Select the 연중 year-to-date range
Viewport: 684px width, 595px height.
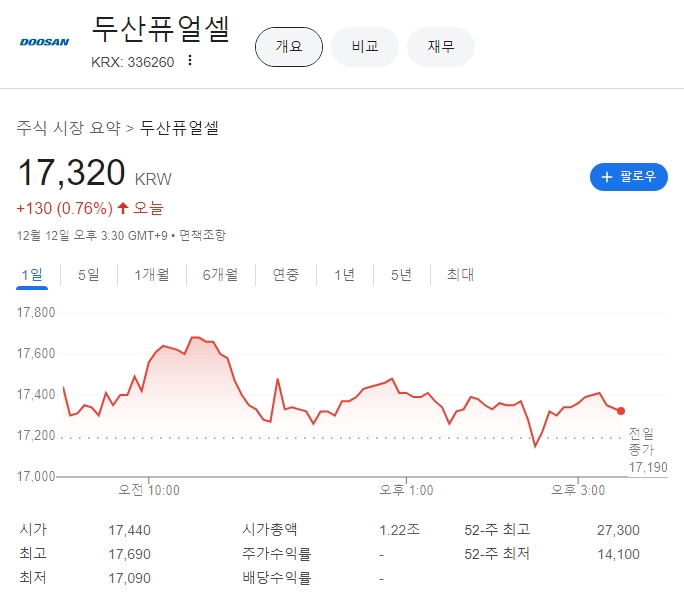[x=286, y=275]
